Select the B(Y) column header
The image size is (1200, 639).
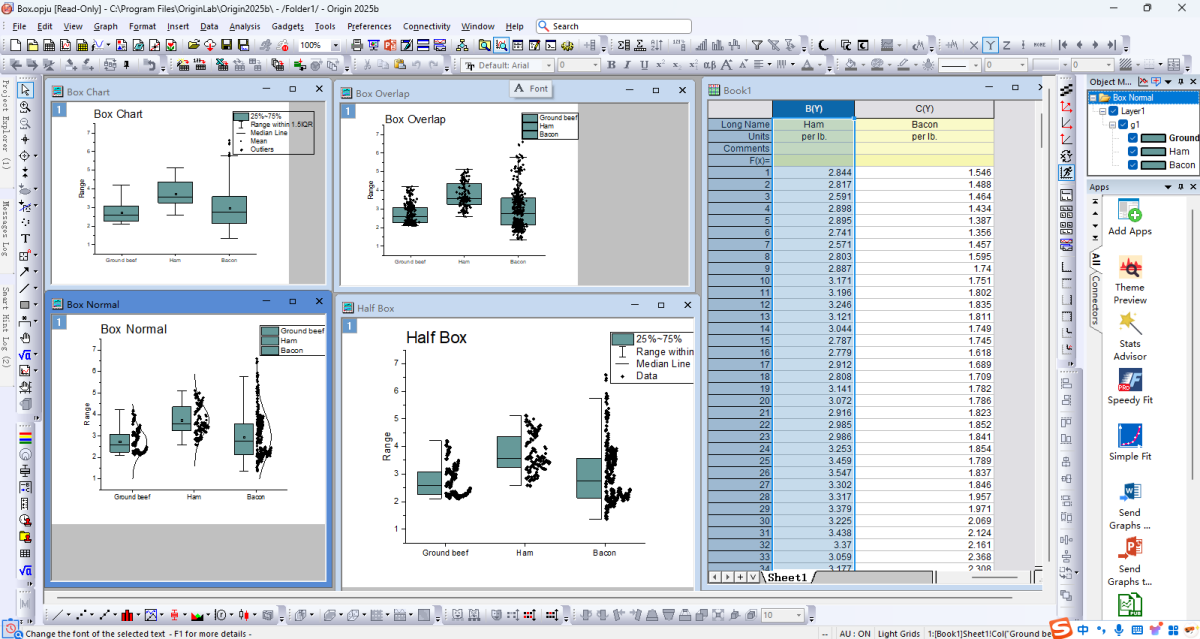(x=813, y=108)
